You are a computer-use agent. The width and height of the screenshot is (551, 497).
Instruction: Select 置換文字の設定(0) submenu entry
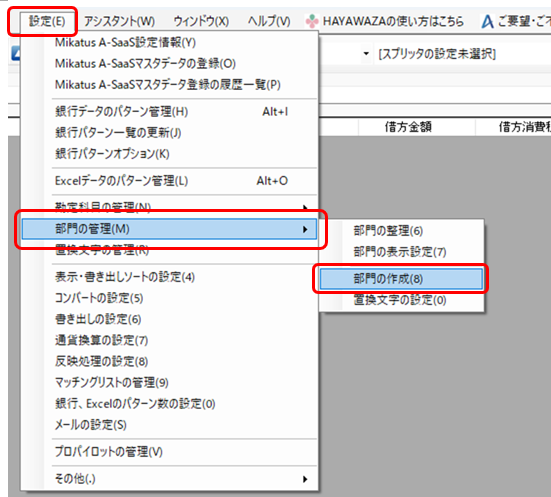(401, 300)
